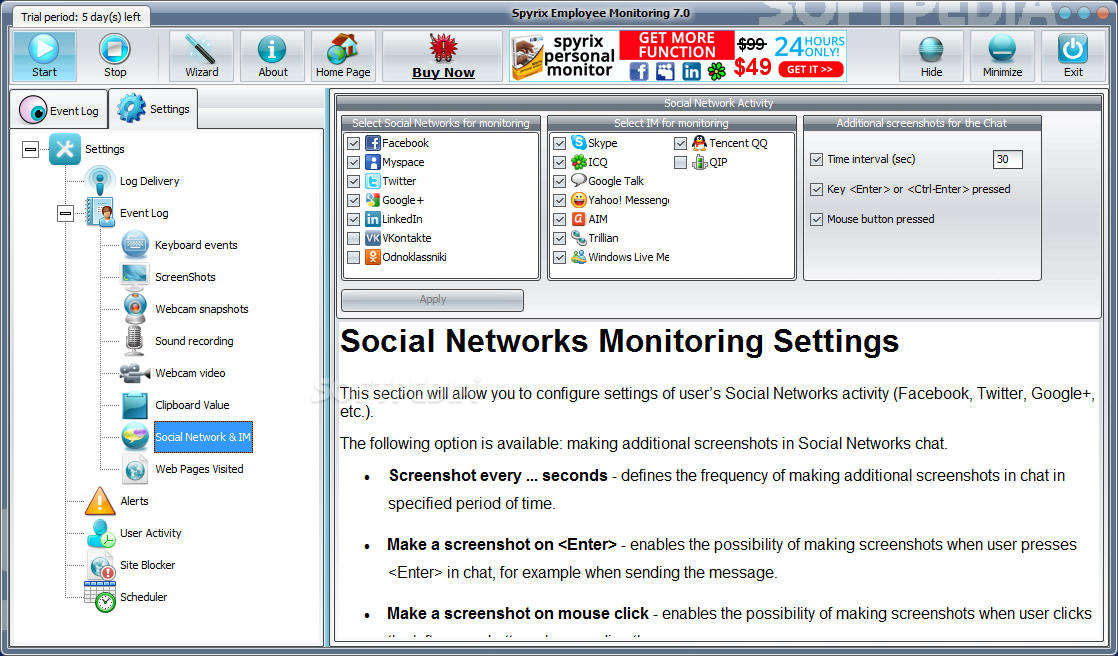Collapse the Event Log tree node
This screenshot has width=1118, height=656.
pos(65,212)
